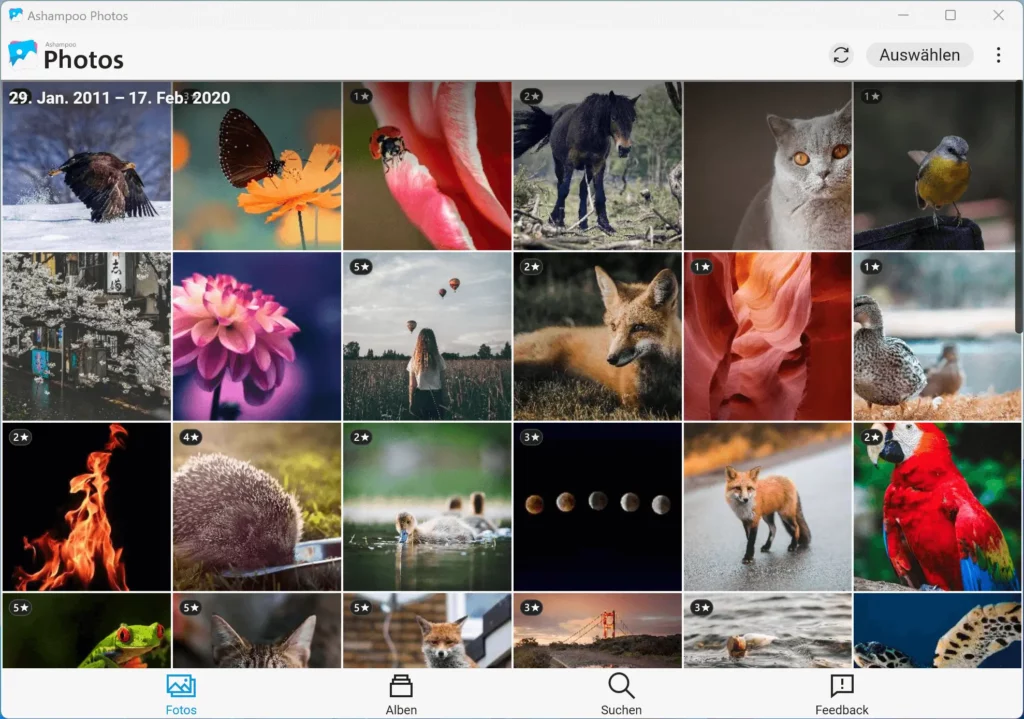The image size is (1024, 719).
Task: Click the 1-star badge on canyon photo
Action: (702, 266)
